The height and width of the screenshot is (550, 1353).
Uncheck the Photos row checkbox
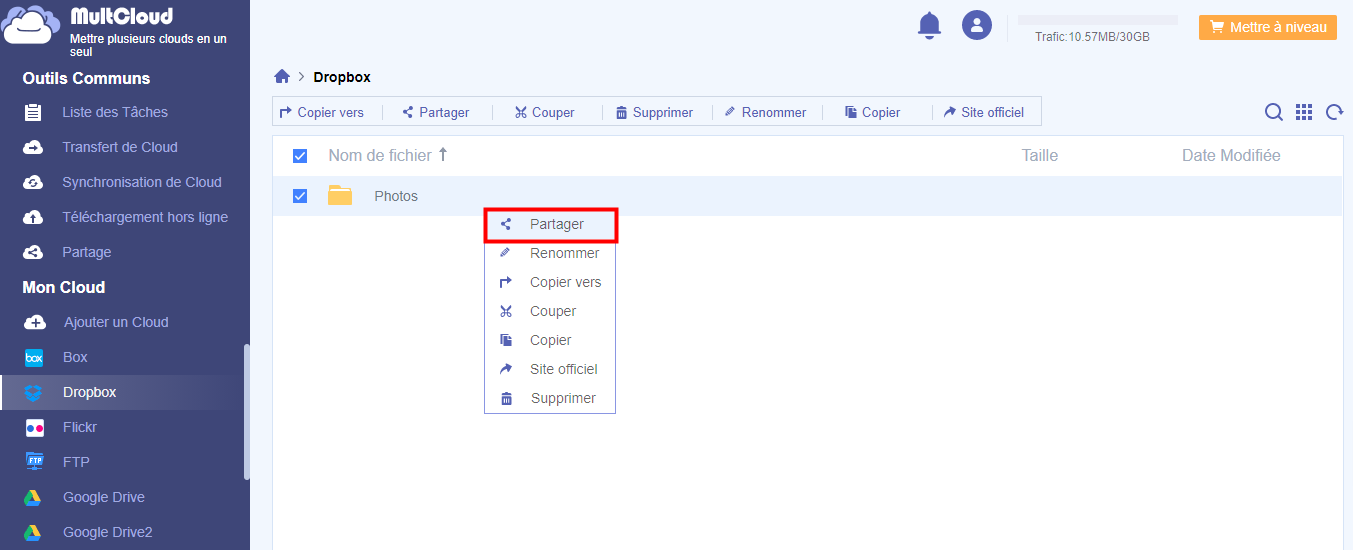pos(300,196)
